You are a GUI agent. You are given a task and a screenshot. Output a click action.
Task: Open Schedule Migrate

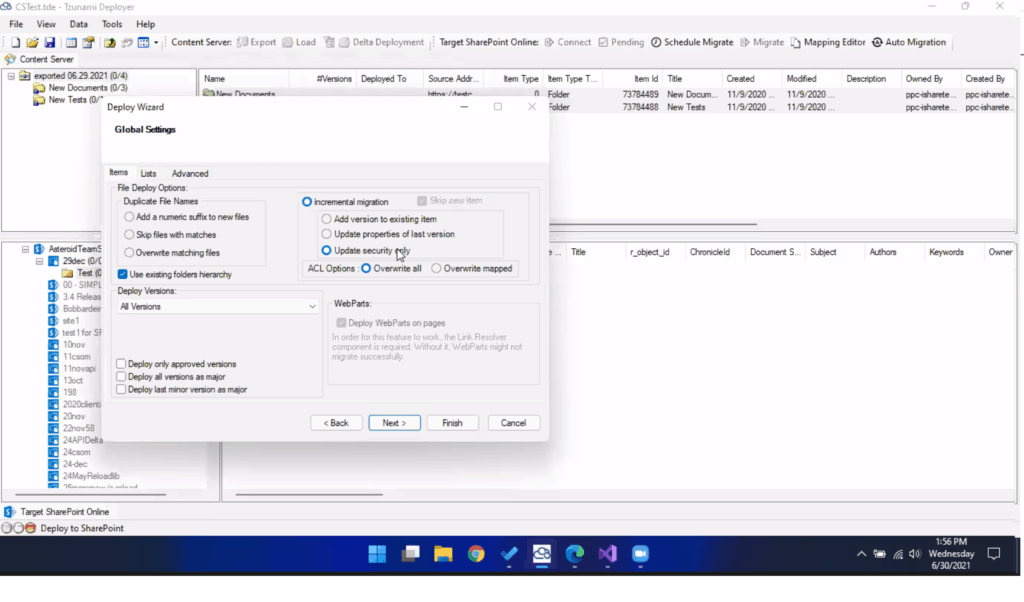tap(692, 42)
